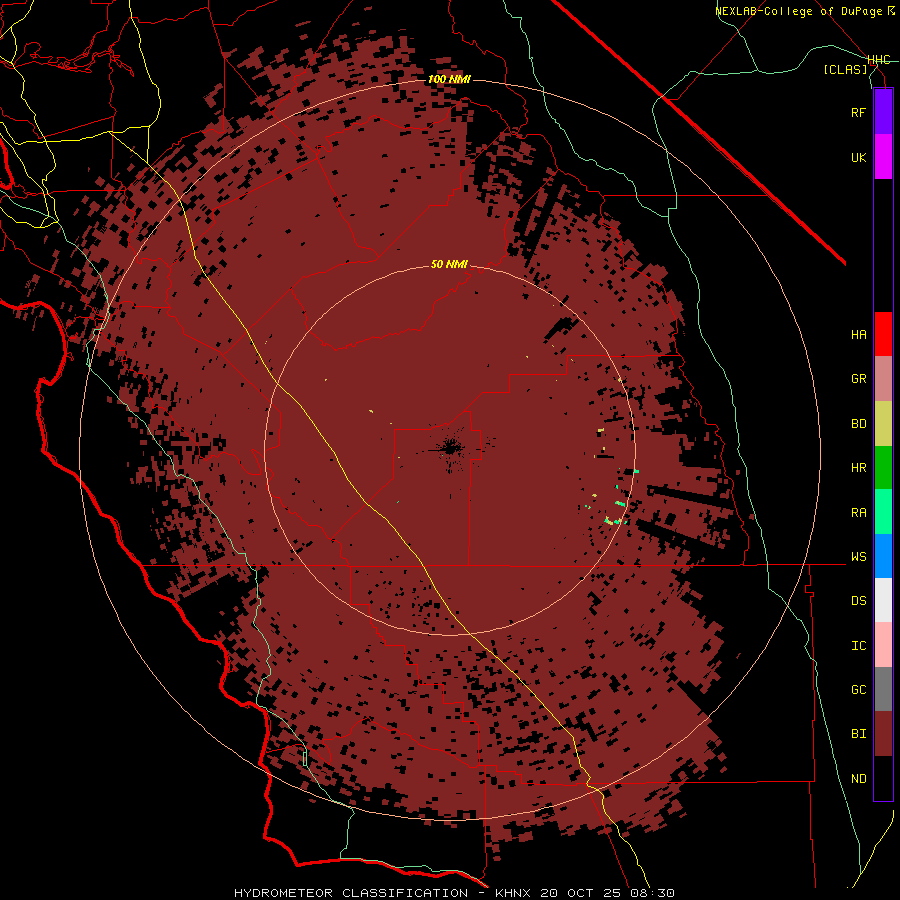Click the UK legend label
This screenshot has height=900, width=900.
pyautogui.click(x=858, y=157)
